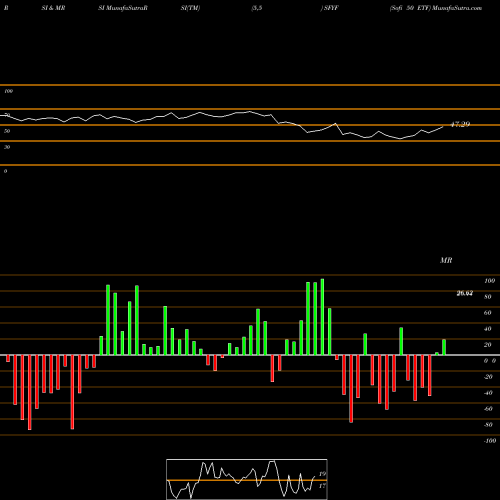The height and width of the screenshot is (500, 500).
Task: Click the RSI axis label 50
Action: 7,131
